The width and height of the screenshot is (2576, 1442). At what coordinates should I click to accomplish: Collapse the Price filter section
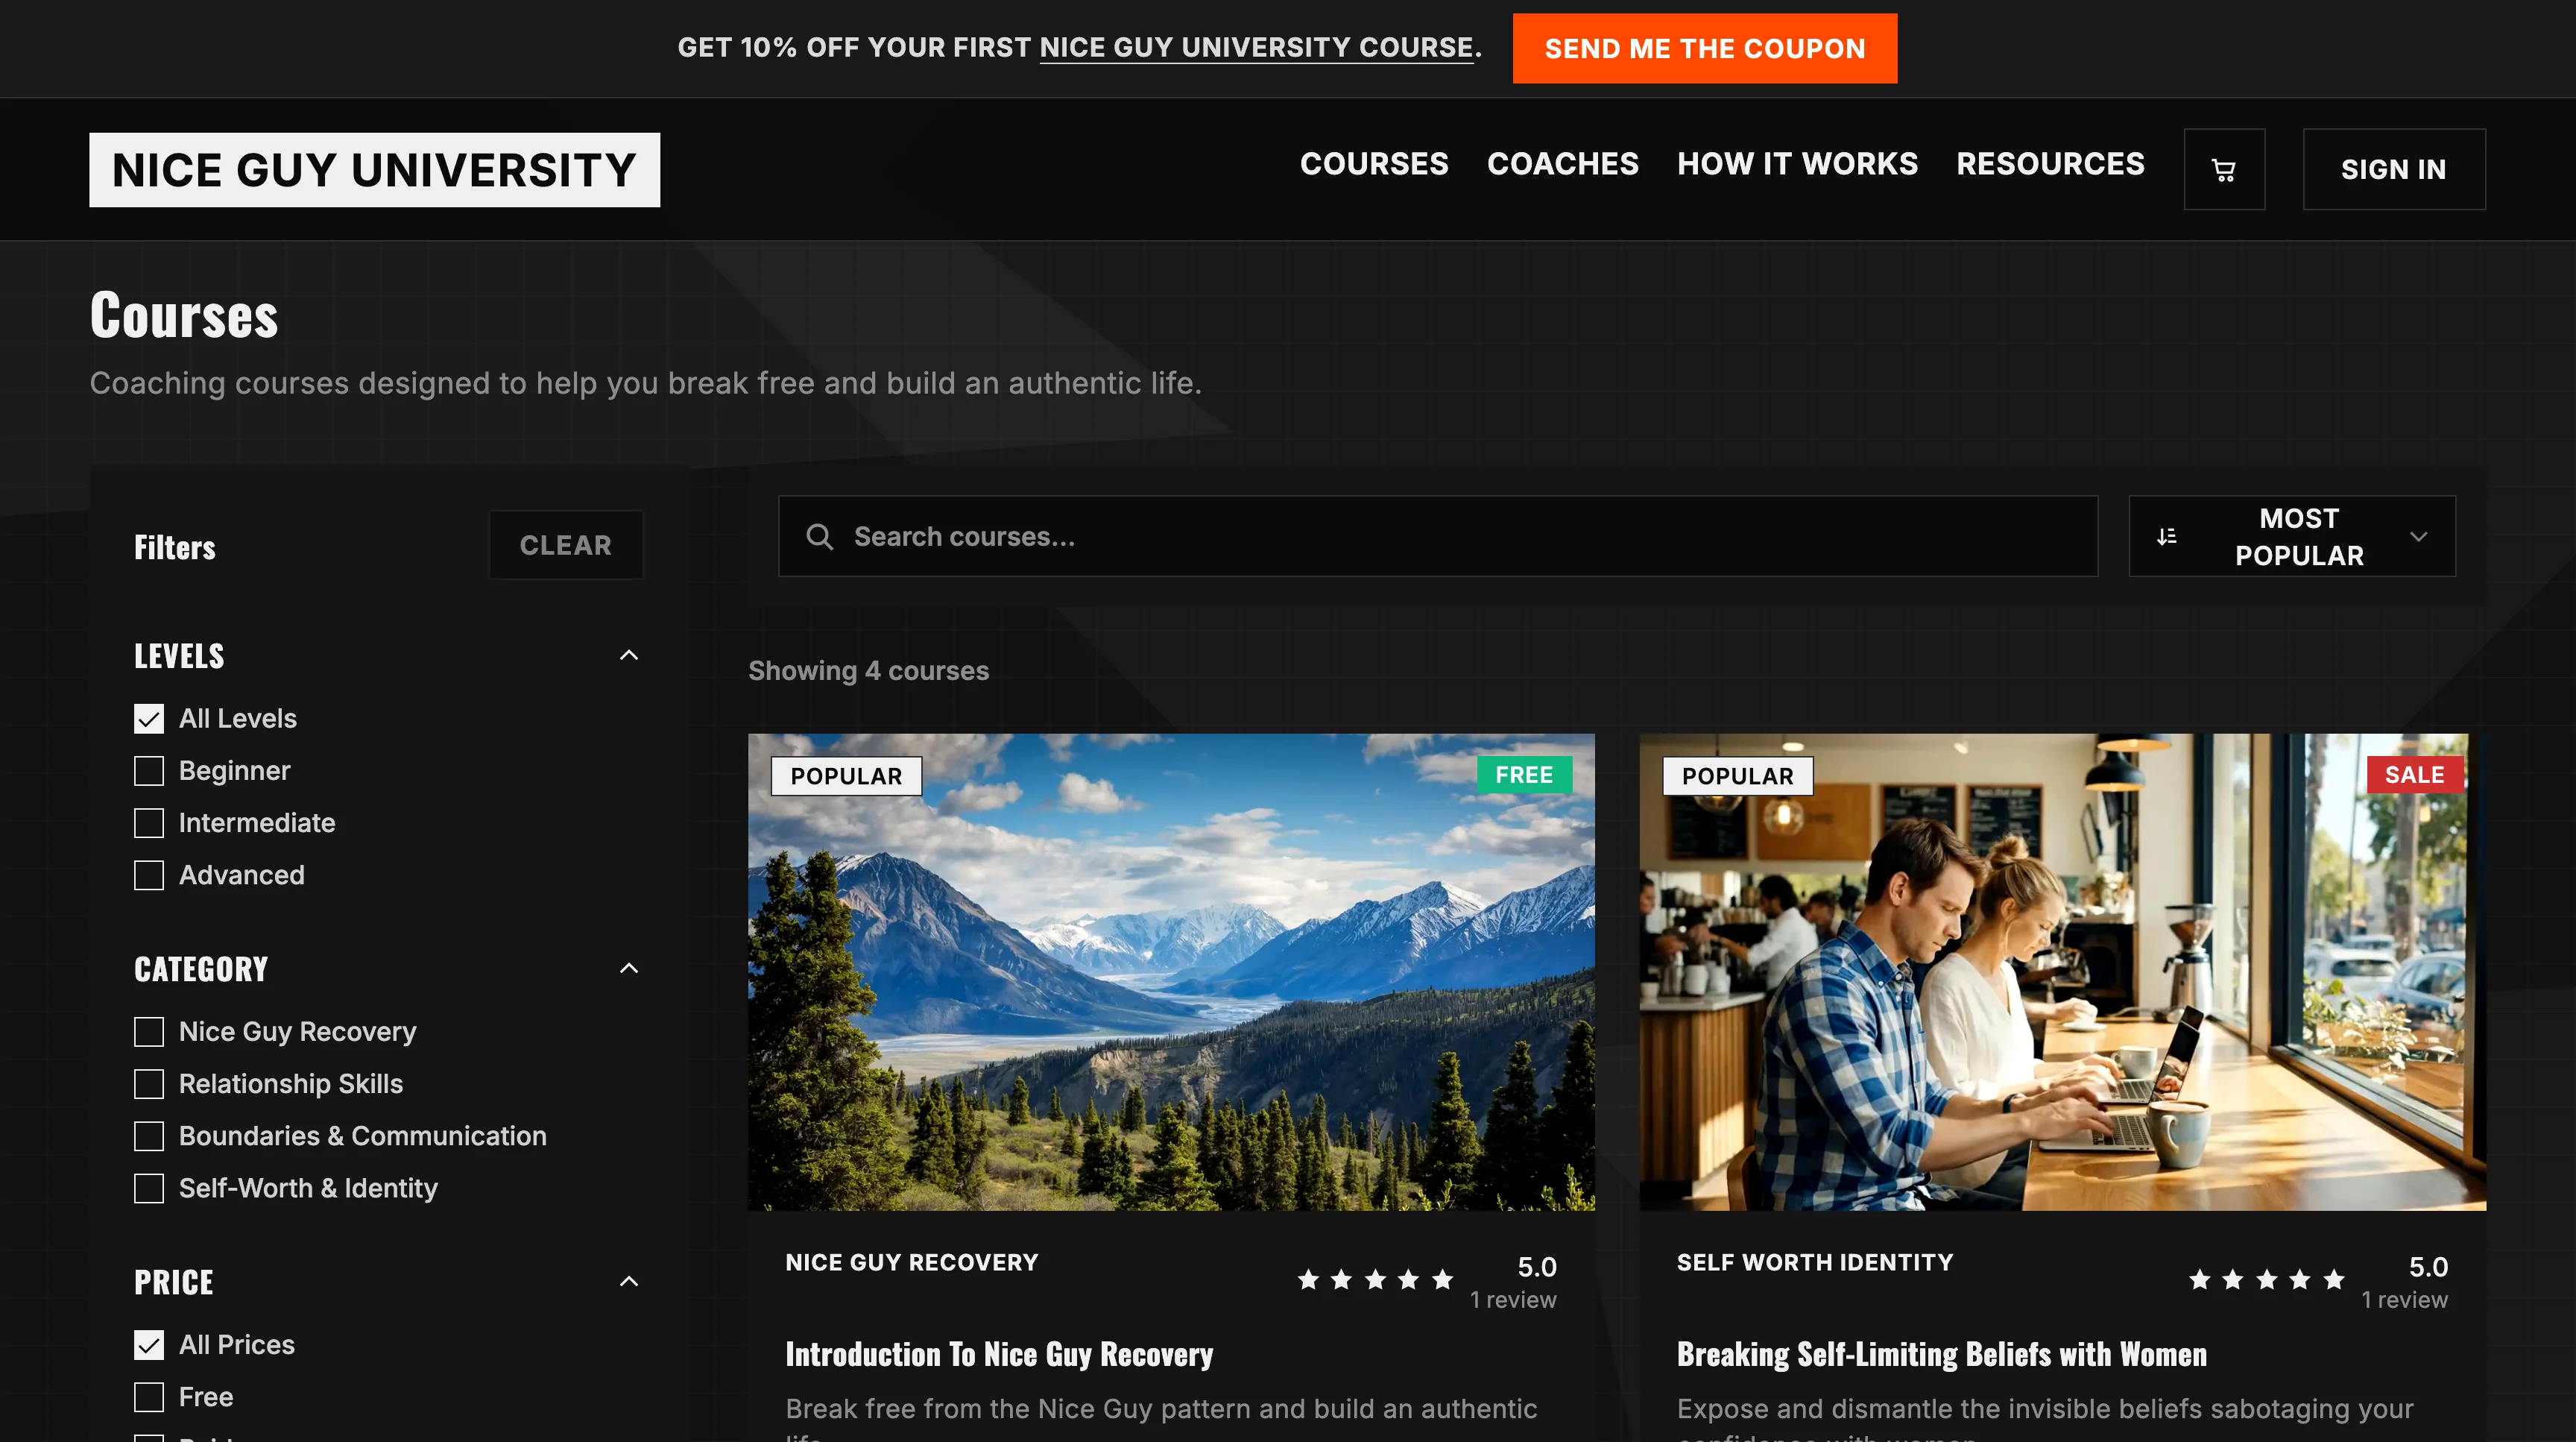tap(629, 1281)
